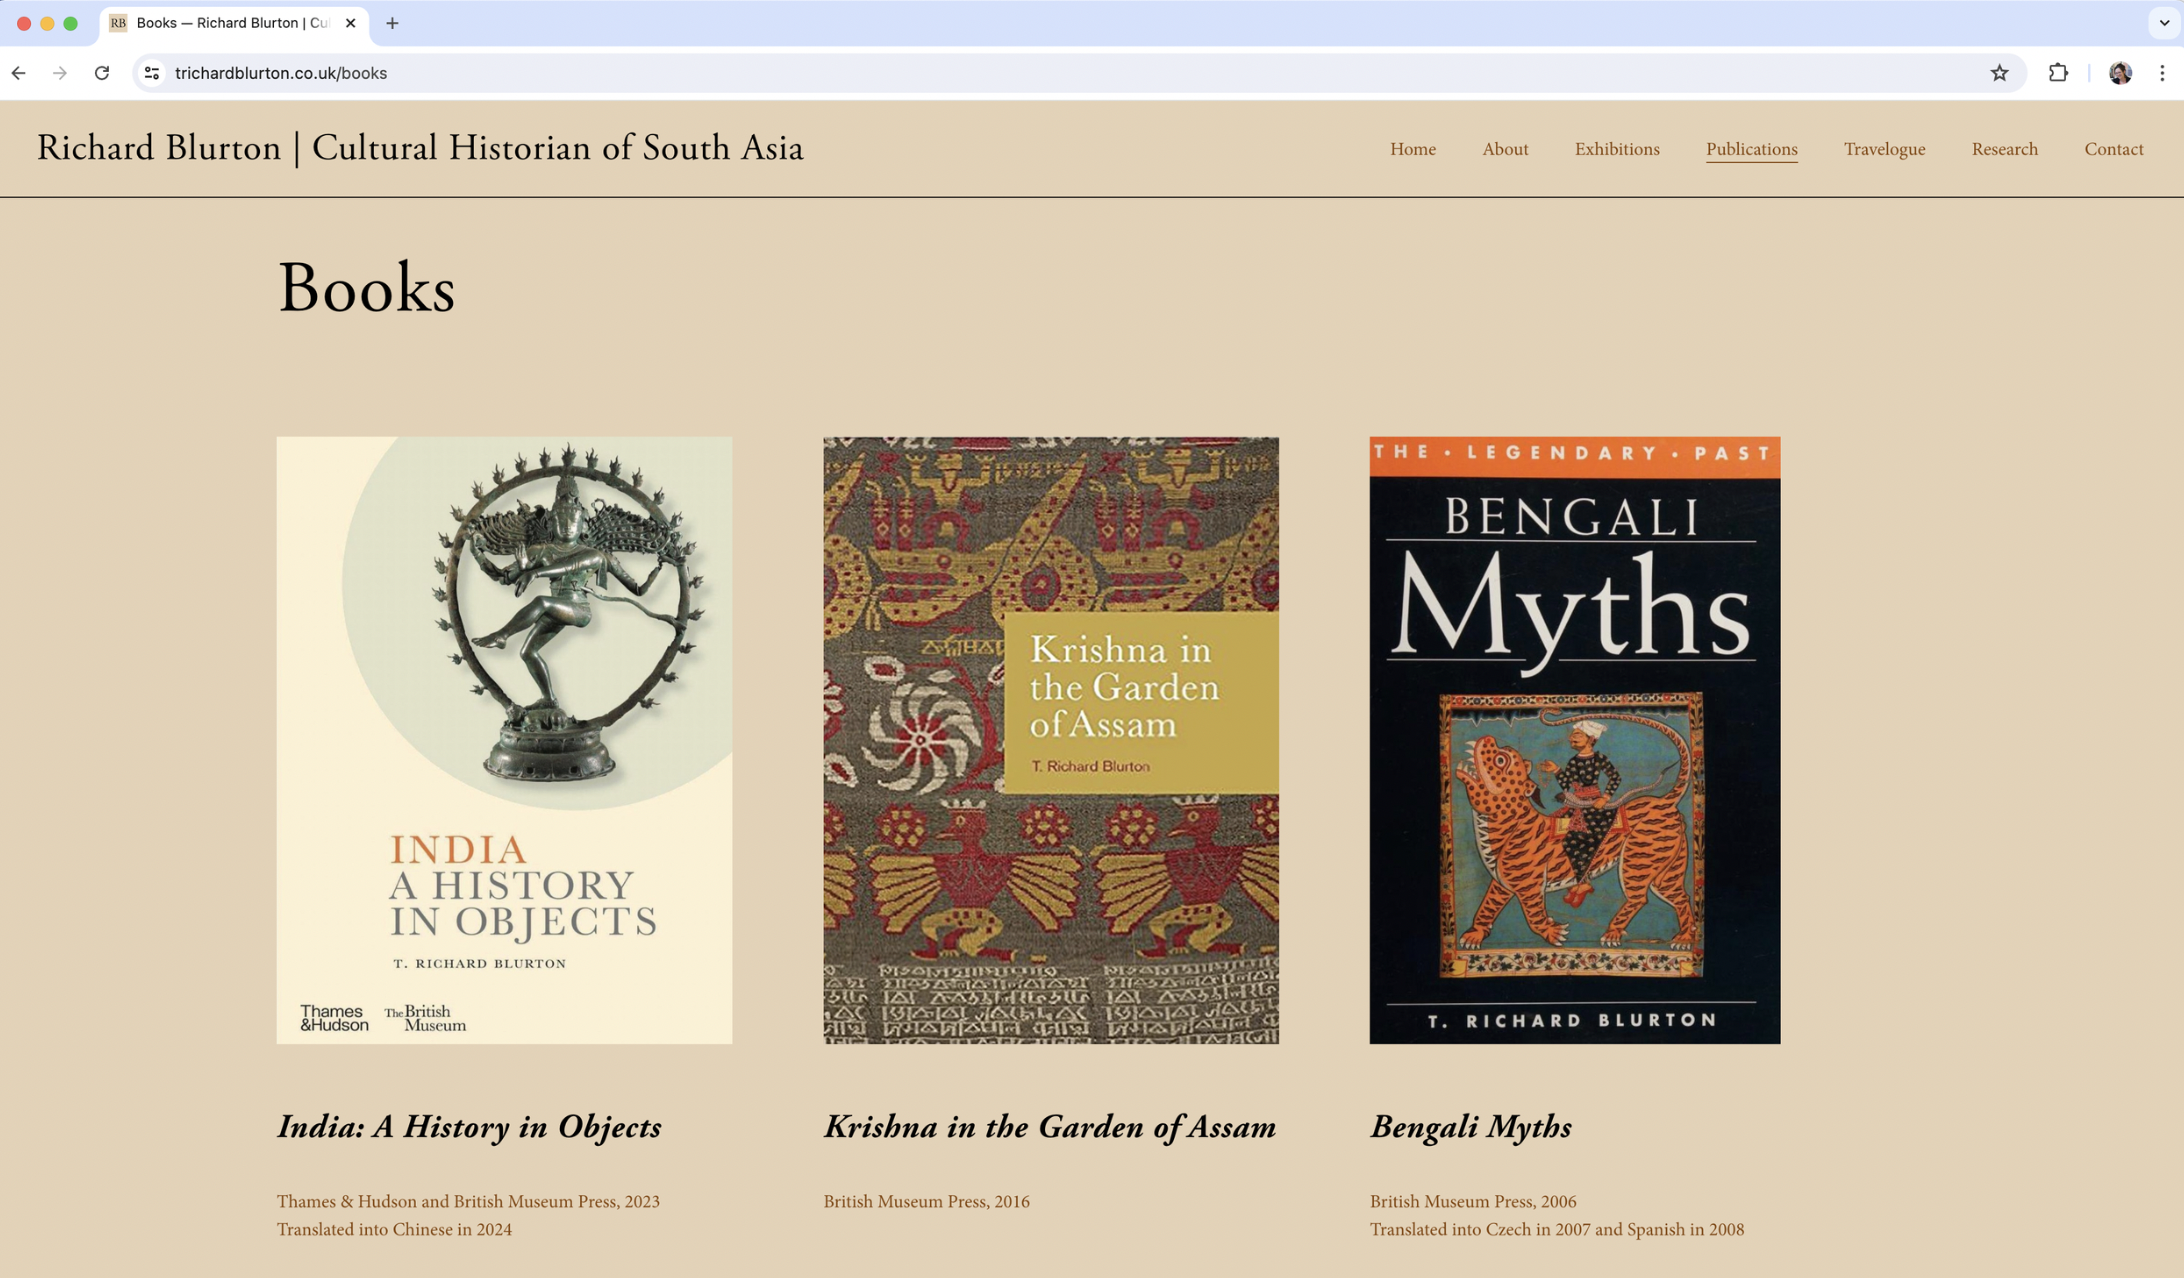The width and height of the screenshot is (2184, 1278).
Task: Close the Books browser tab
Action: (x=350, y=23)
